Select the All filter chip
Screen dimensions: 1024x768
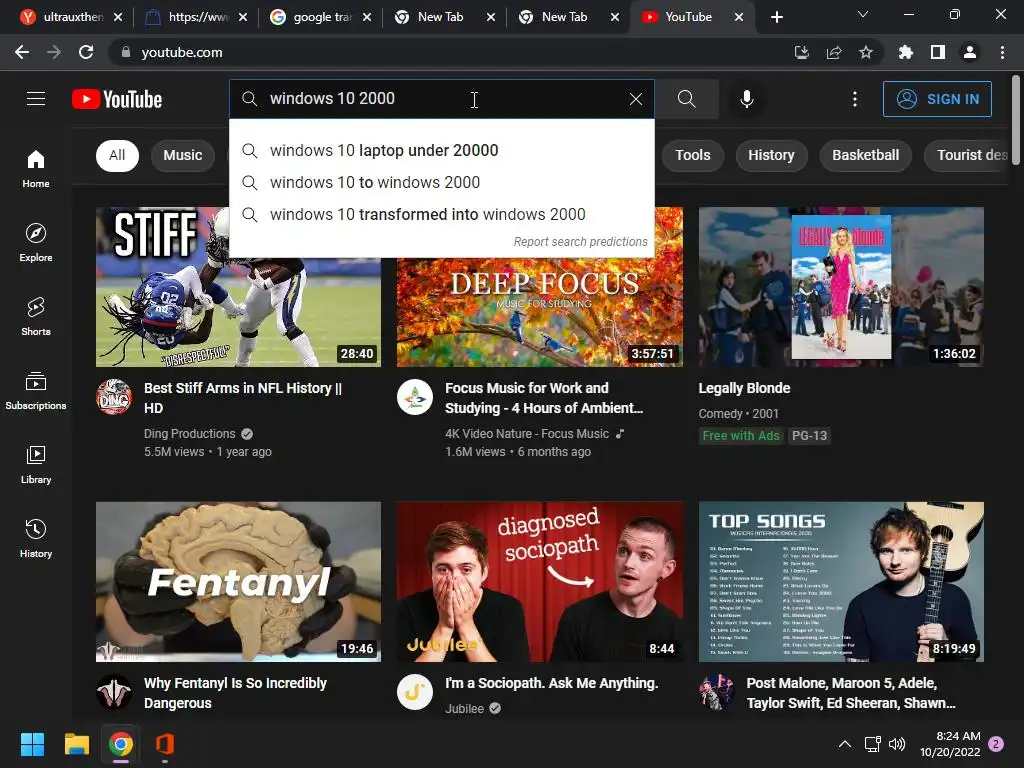coord(117,155)
